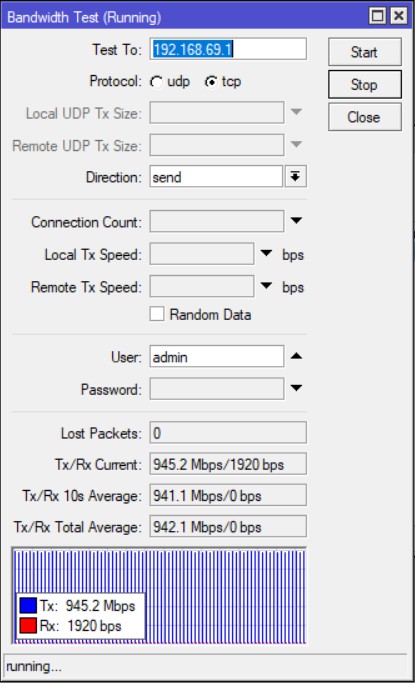Enable the Random Data checkbox
Screen dimensions: 415x683
click(x=157, y=314)
